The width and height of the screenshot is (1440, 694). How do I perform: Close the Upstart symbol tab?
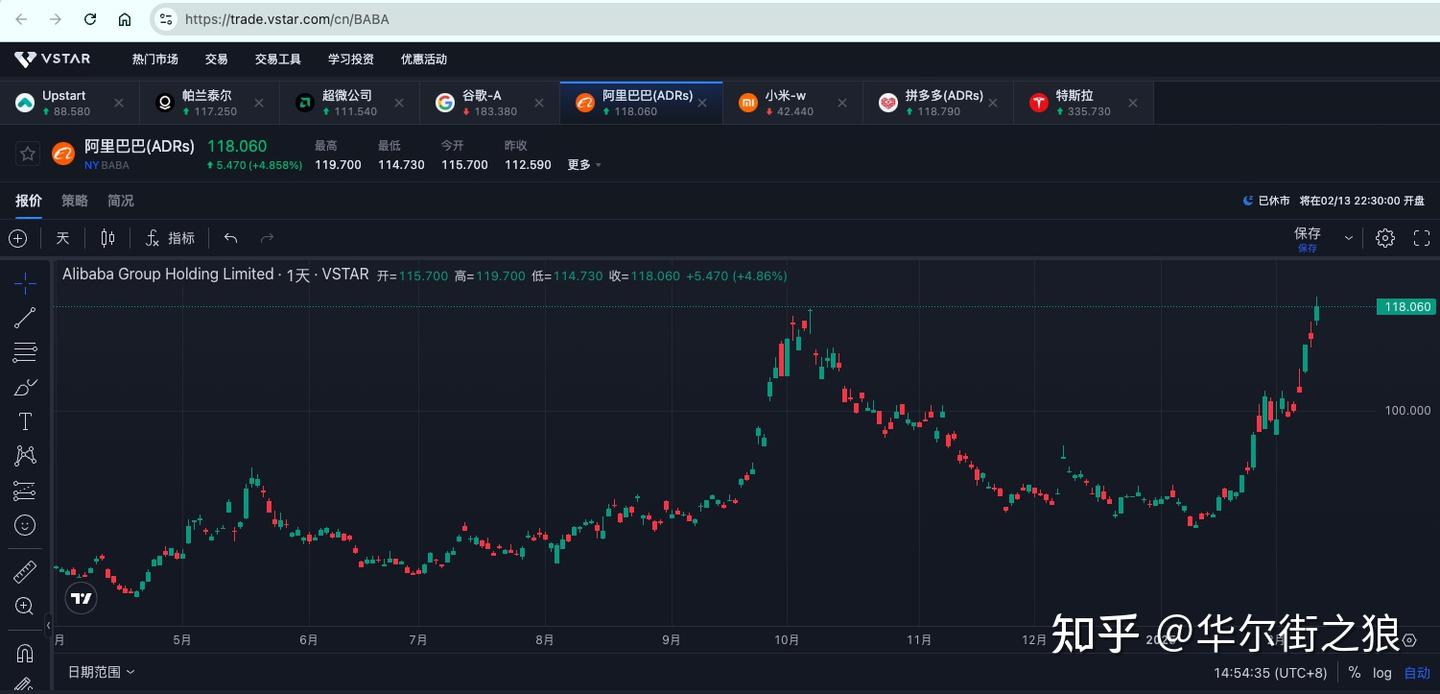[119, 103]
